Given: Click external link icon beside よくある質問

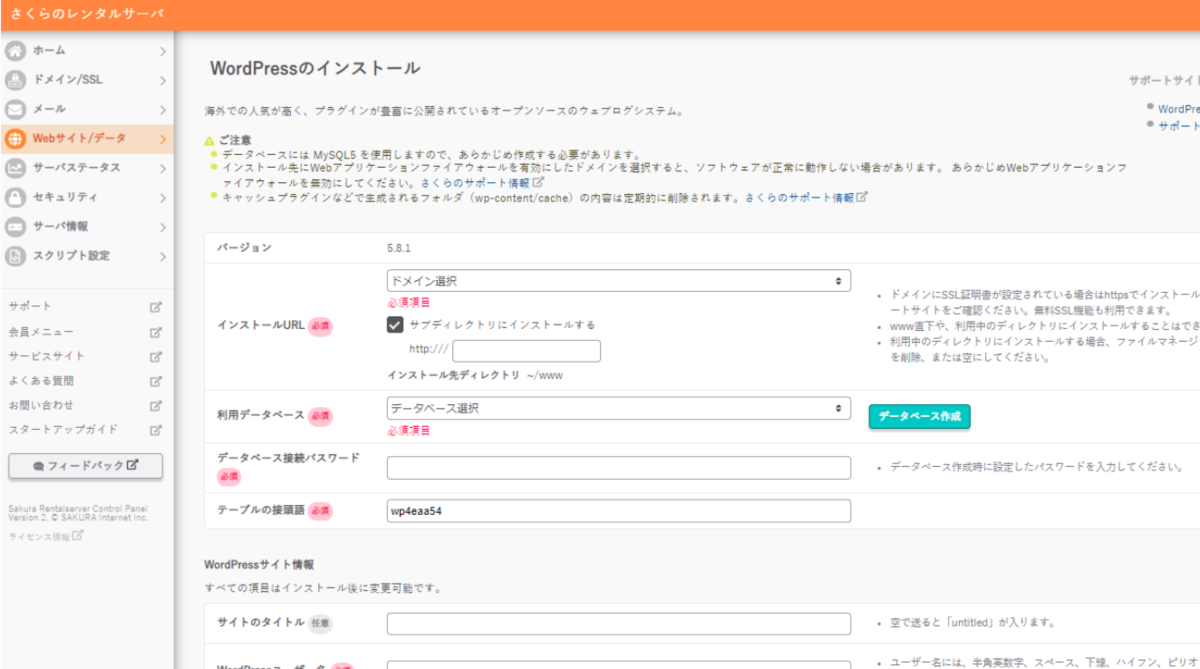Looking at the screenshot, I should coord(155,381).
